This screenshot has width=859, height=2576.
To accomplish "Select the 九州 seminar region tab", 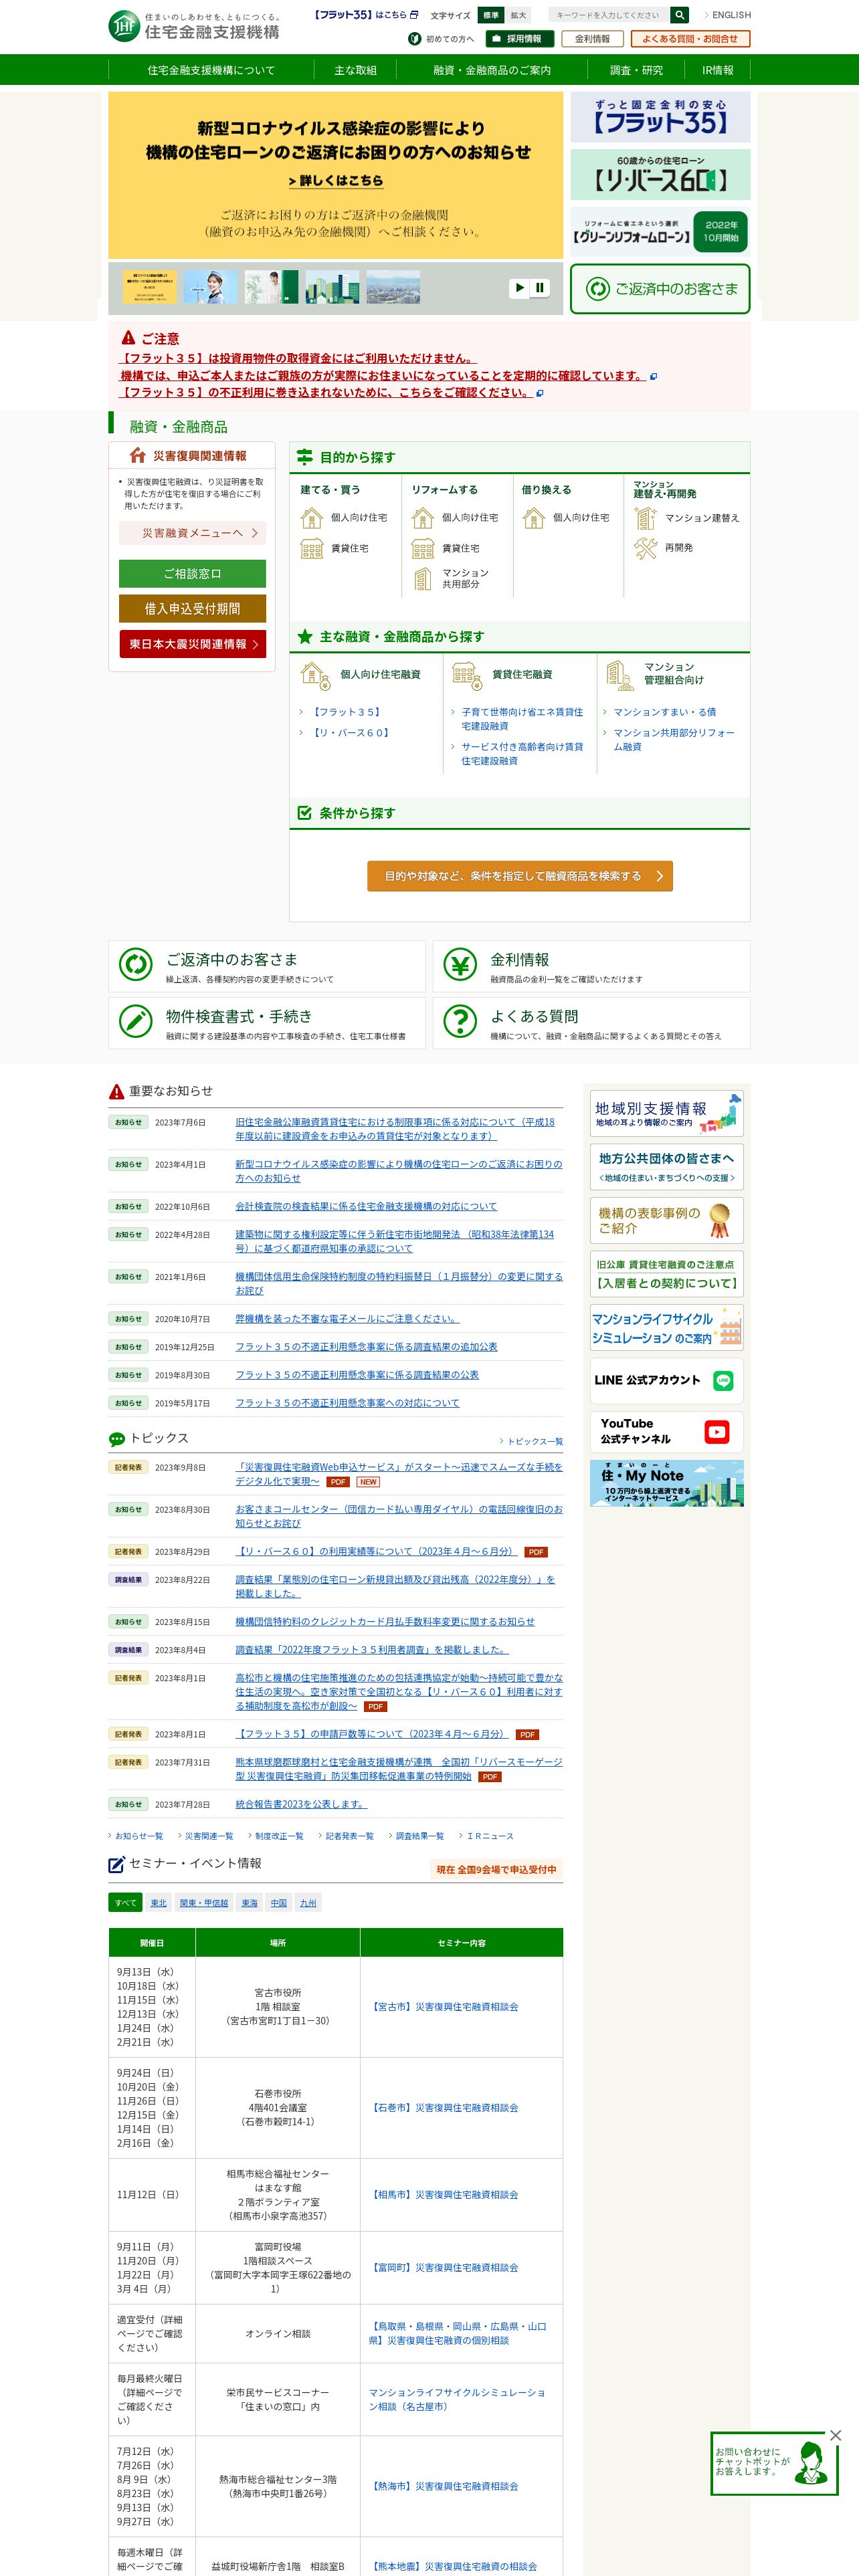I will pos(308,1903).
